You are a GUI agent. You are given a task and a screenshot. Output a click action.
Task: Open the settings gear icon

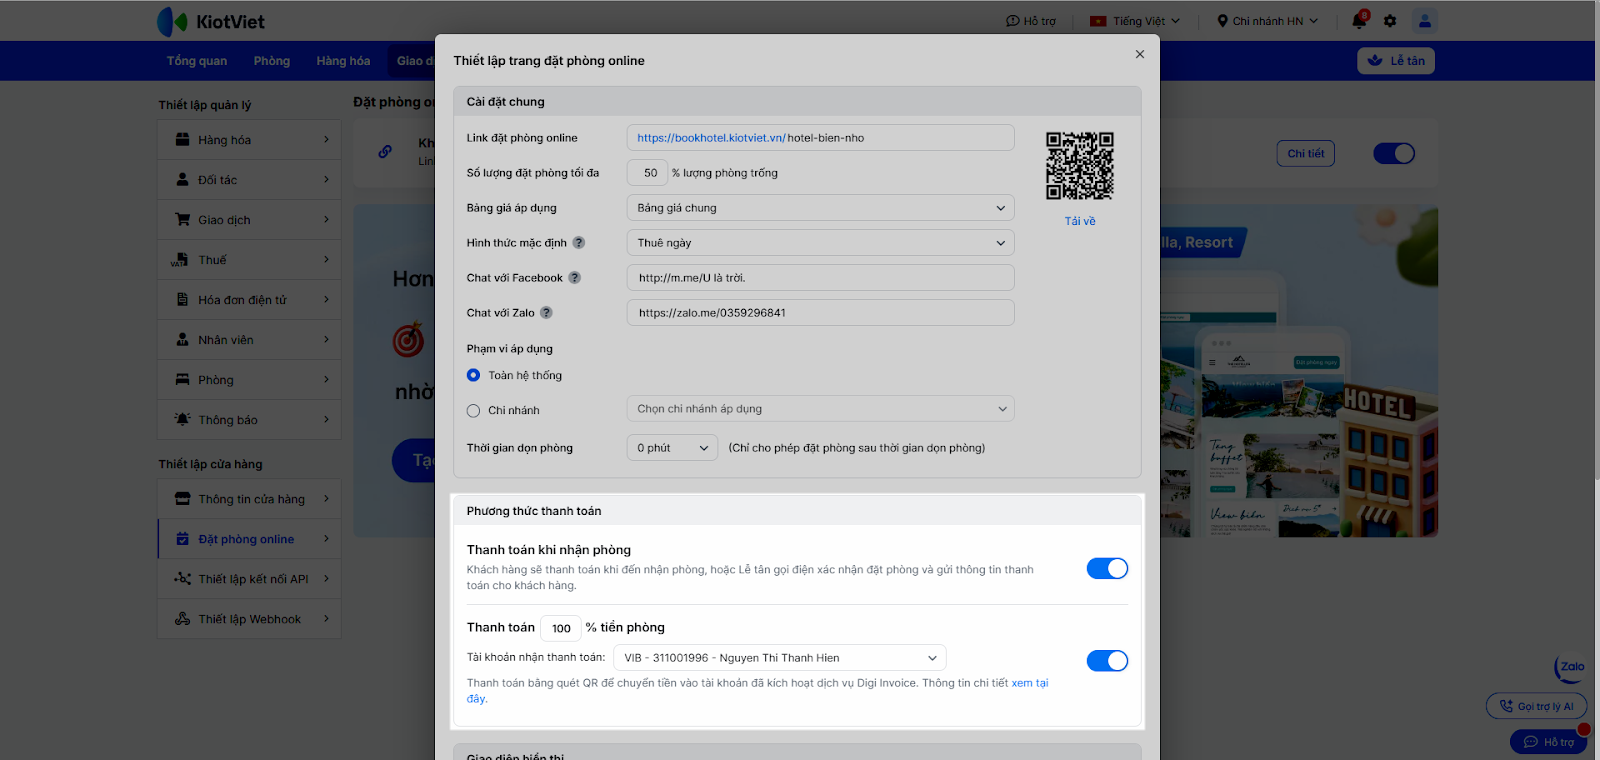click(1390, 21)
